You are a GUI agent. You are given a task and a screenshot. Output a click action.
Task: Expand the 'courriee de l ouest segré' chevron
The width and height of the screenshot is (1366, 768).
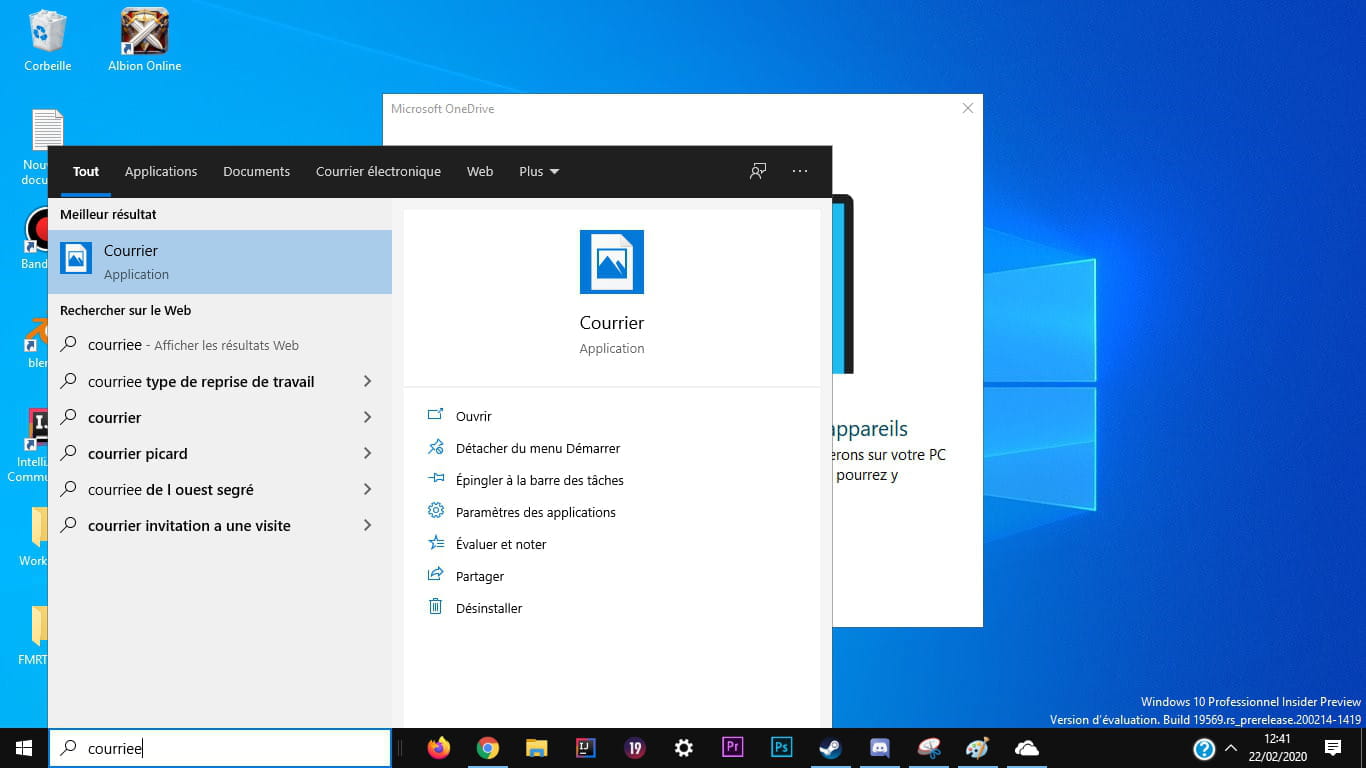pos(367,489)
